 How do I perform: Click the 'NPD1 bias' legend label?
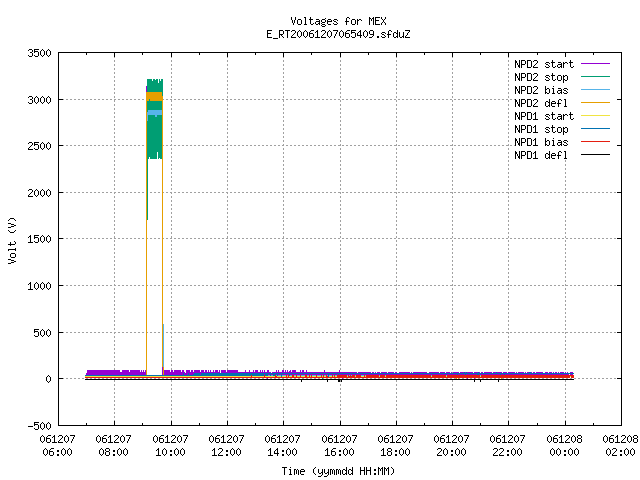click(x=541, y=142)
